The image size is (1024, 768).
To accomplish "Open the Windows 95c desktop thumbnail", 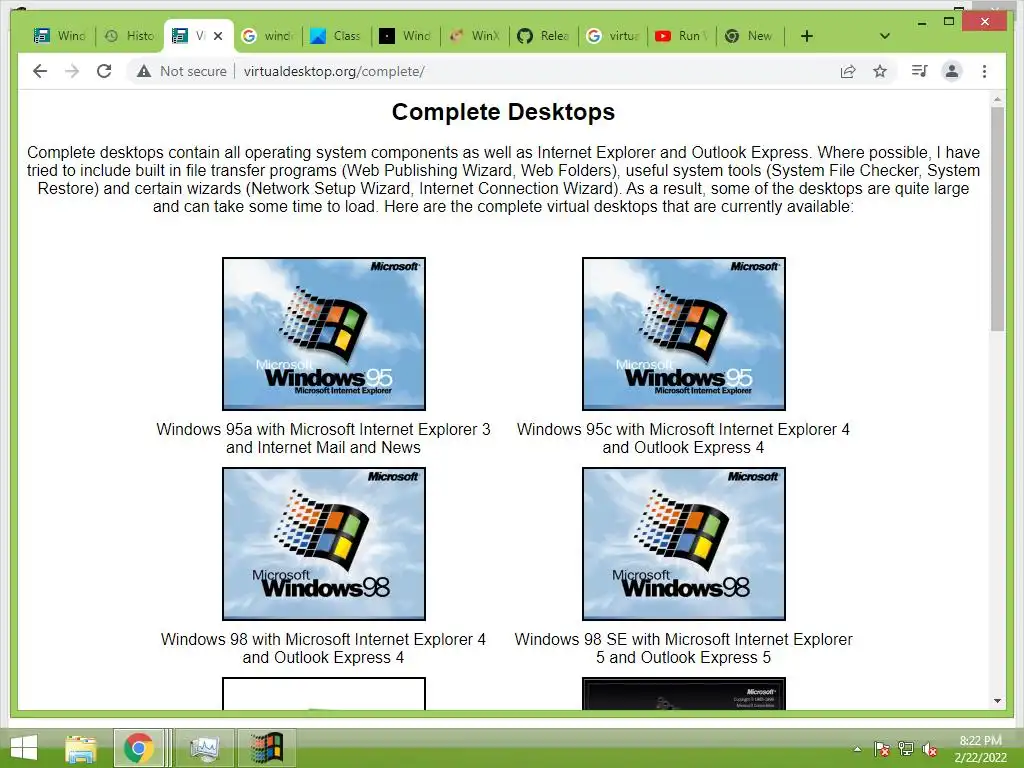I will point(684,334).
